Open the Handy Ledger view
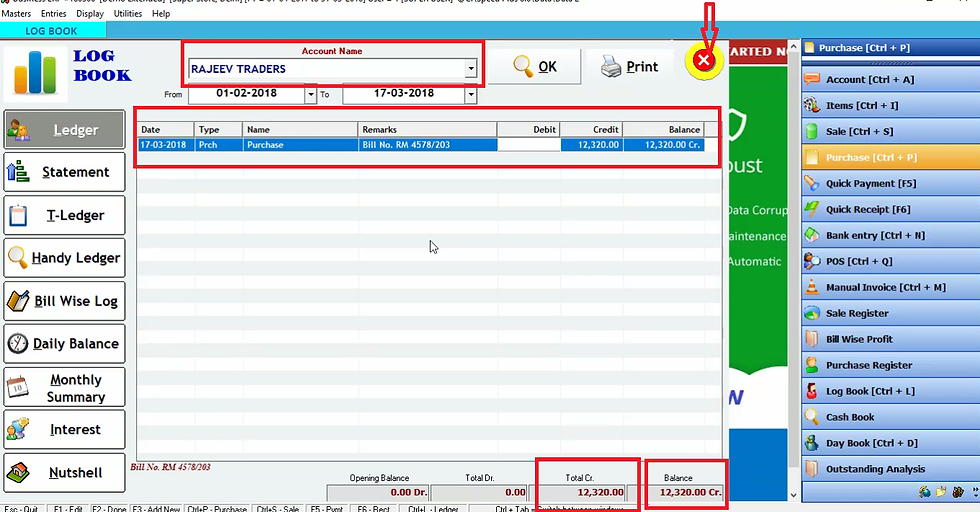The width and height of the screenshot is (980, 512). pyautogui.click(x=64, y=258)
